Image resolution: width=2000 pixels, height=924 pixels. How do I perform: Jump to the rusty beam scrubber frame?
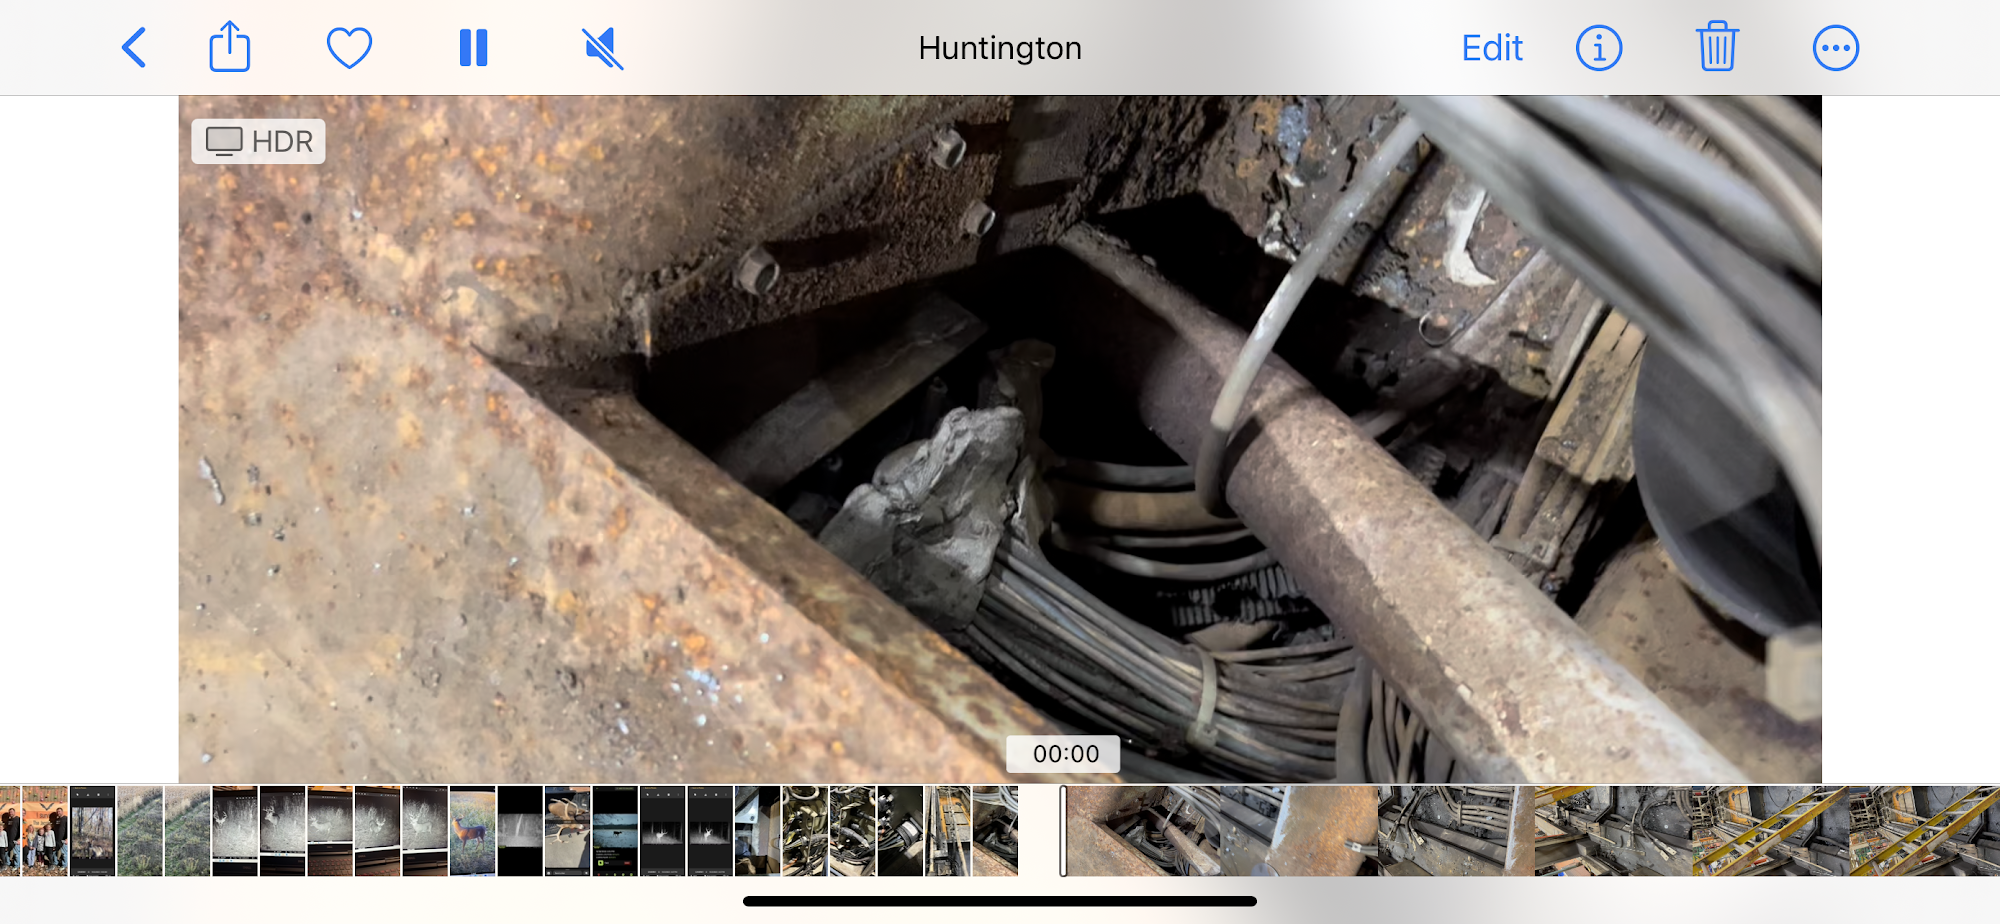[1300, 831]
